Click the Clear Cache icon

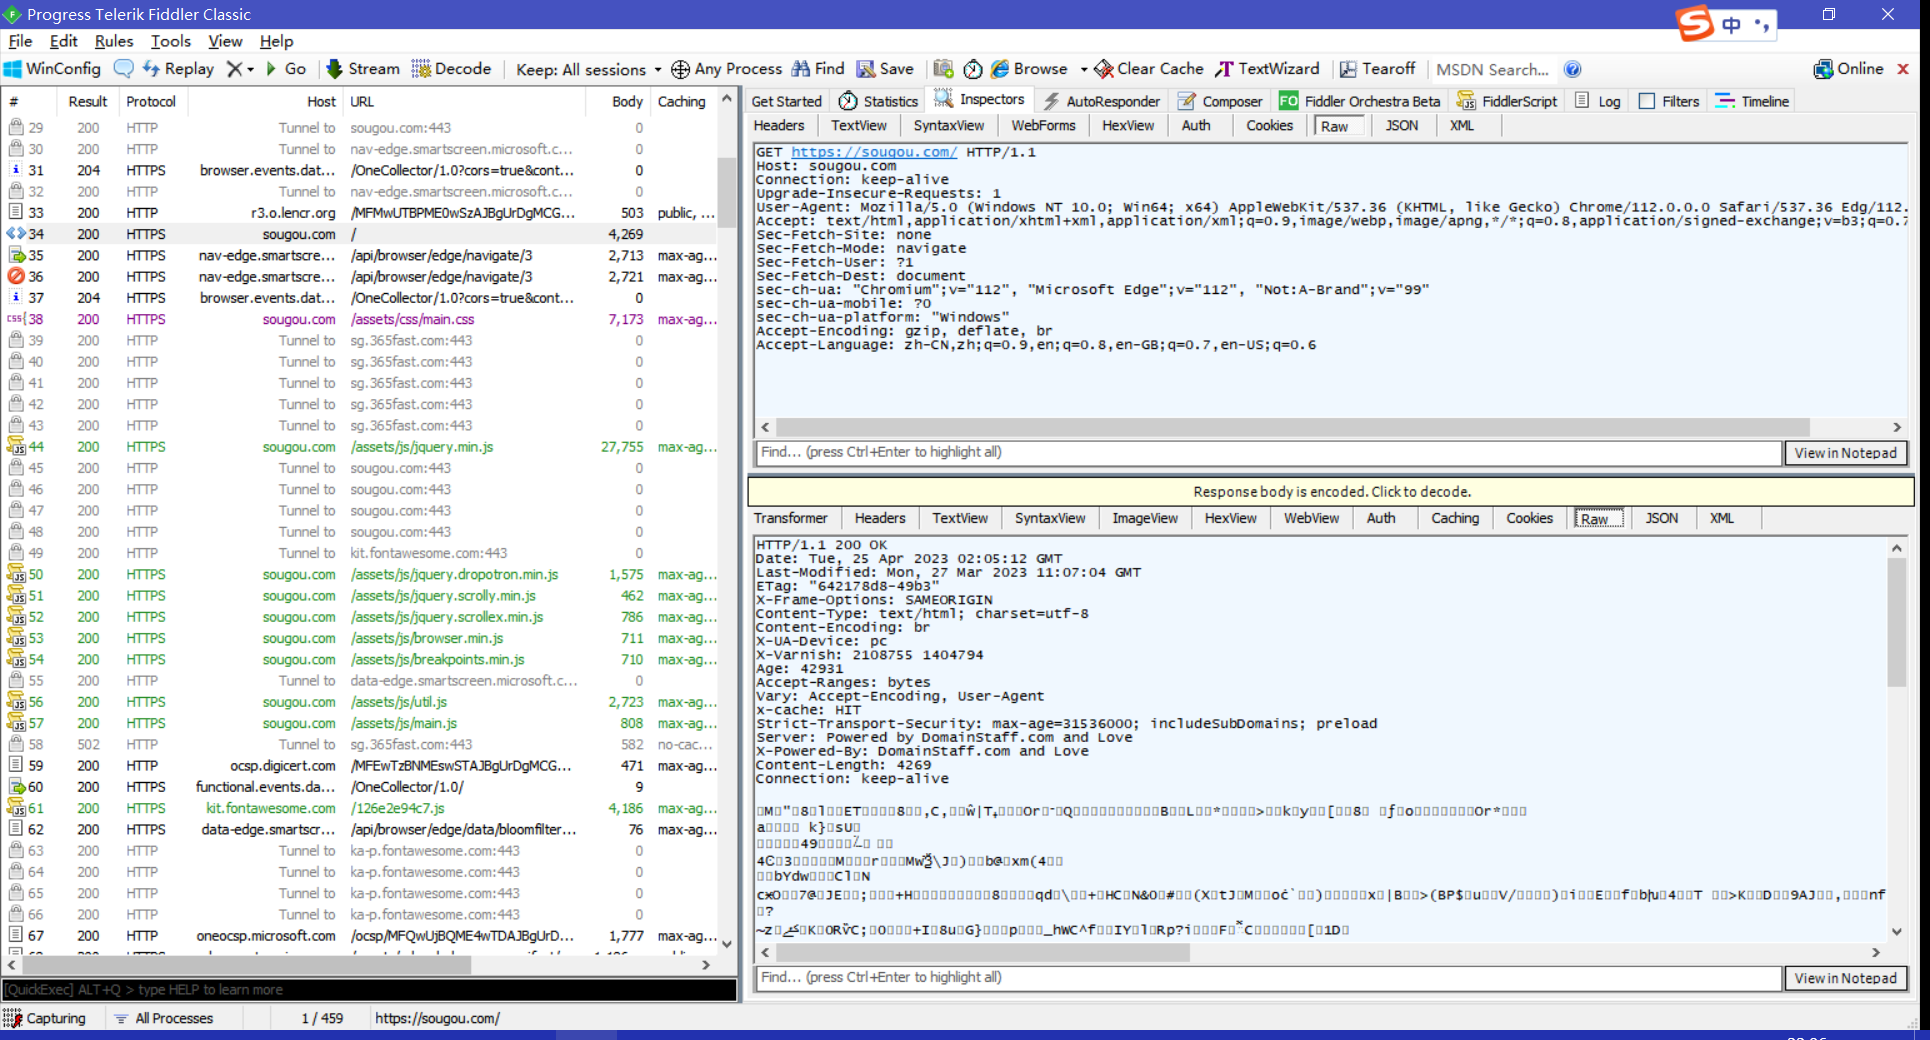coord(1147,69)
